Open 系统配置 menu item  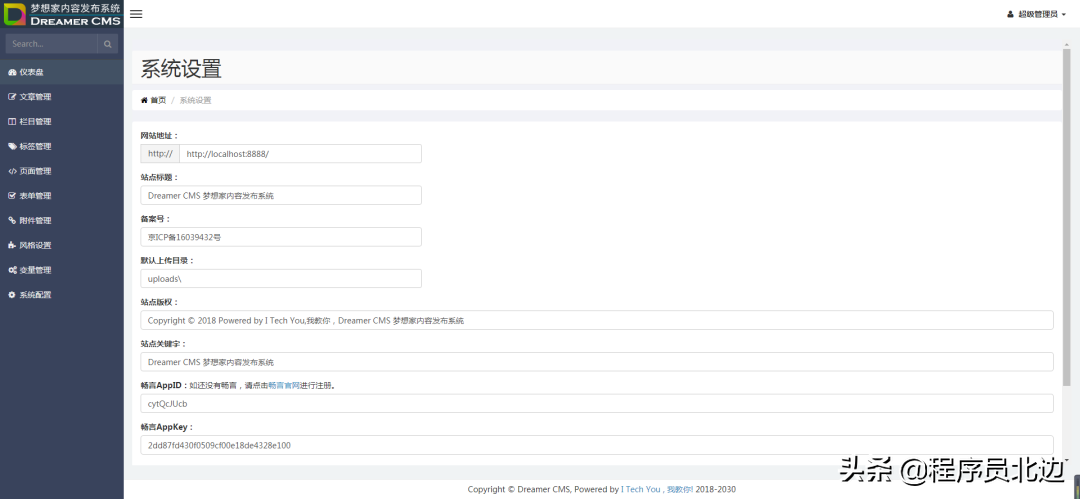tap(62, 295)
